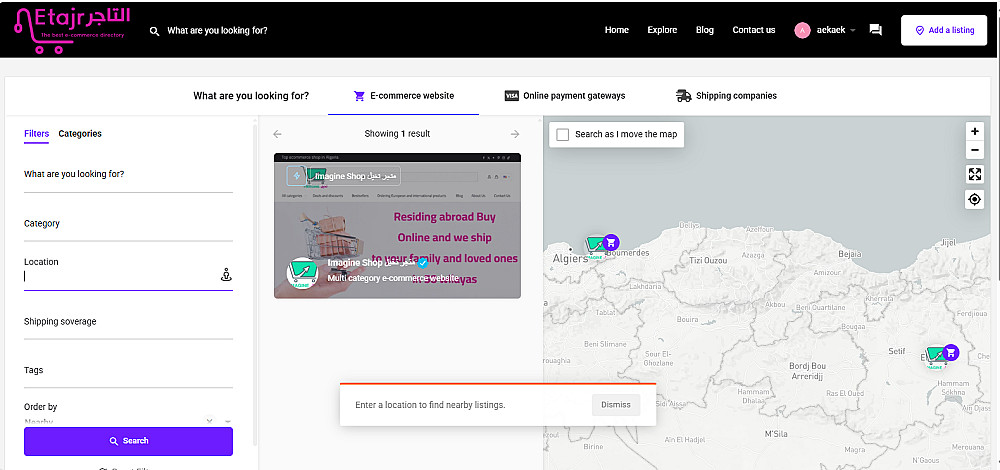This screenshot has width=1000, height=470.
Task: Open the Explore menu item
Action: 662,30
